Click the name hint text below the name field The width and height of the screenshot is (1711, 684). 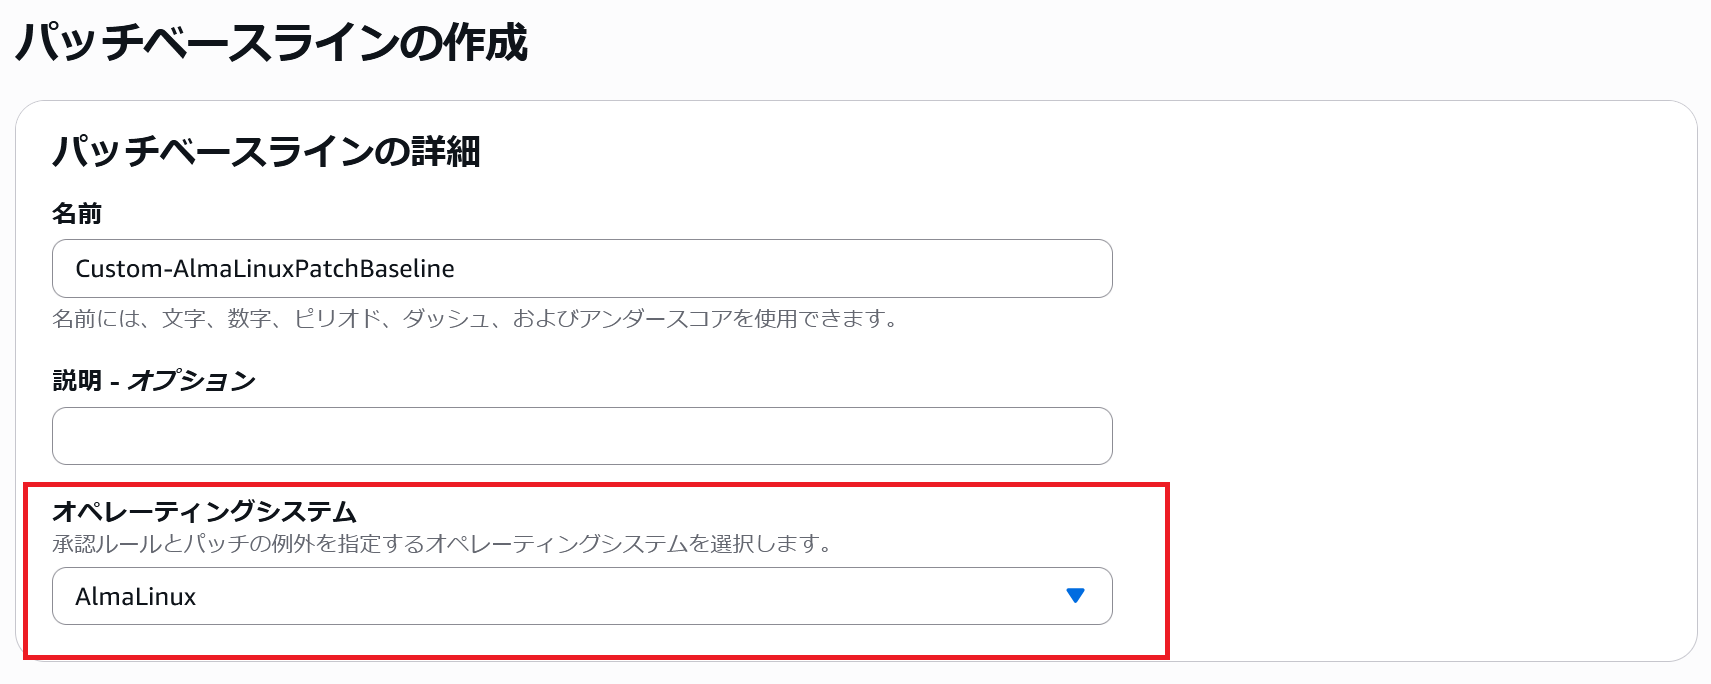pyautogui.click(x=475, y=319)
